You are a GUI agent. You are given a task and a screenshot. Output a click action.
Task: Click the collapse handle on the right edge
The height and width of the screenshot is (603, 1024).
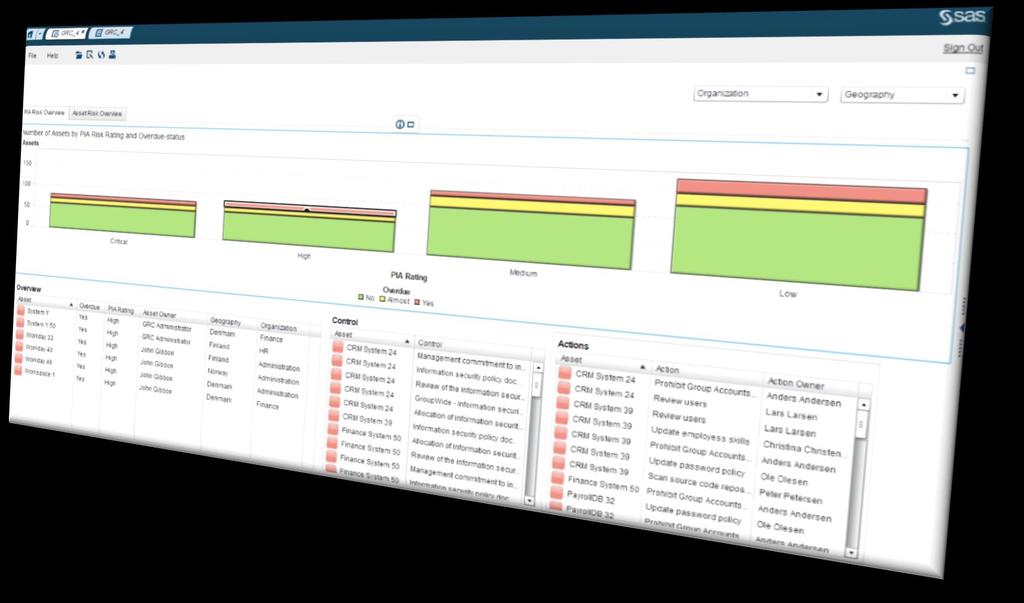click(x=963, y=327)
